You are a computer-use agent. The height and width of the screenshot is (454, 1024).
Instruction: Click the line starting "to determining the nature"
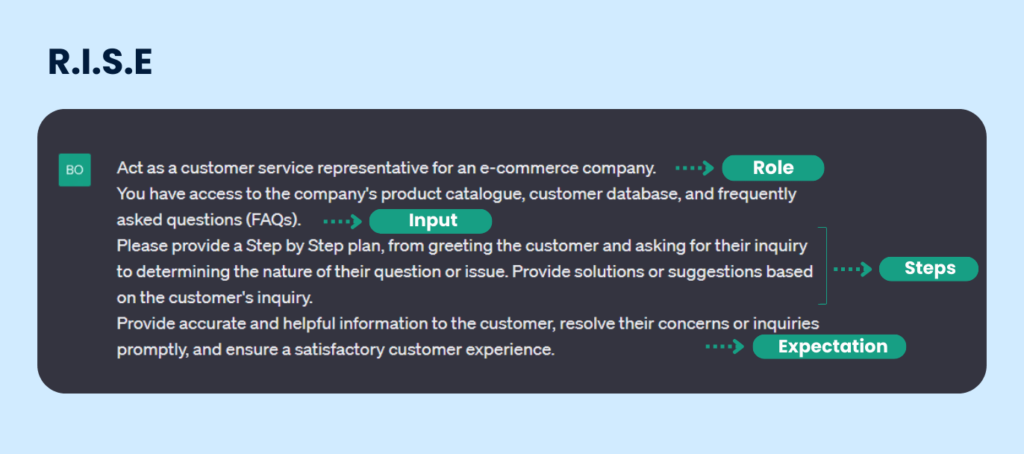(x=464, y=271)
